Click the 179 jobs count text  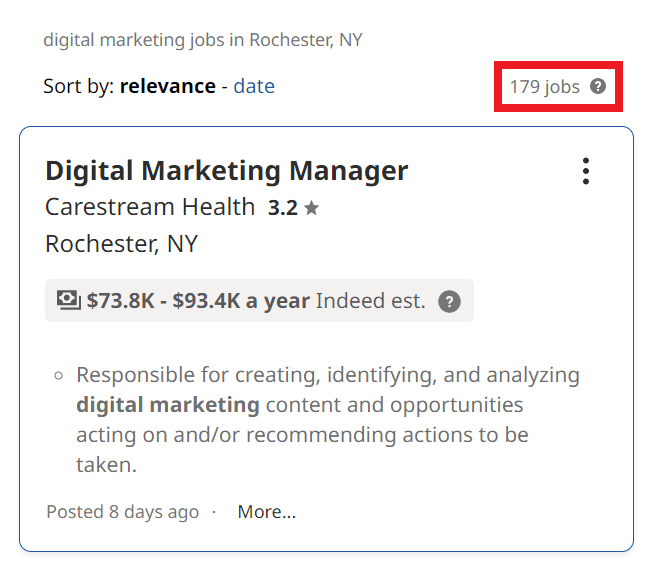(x=545, y=87)
